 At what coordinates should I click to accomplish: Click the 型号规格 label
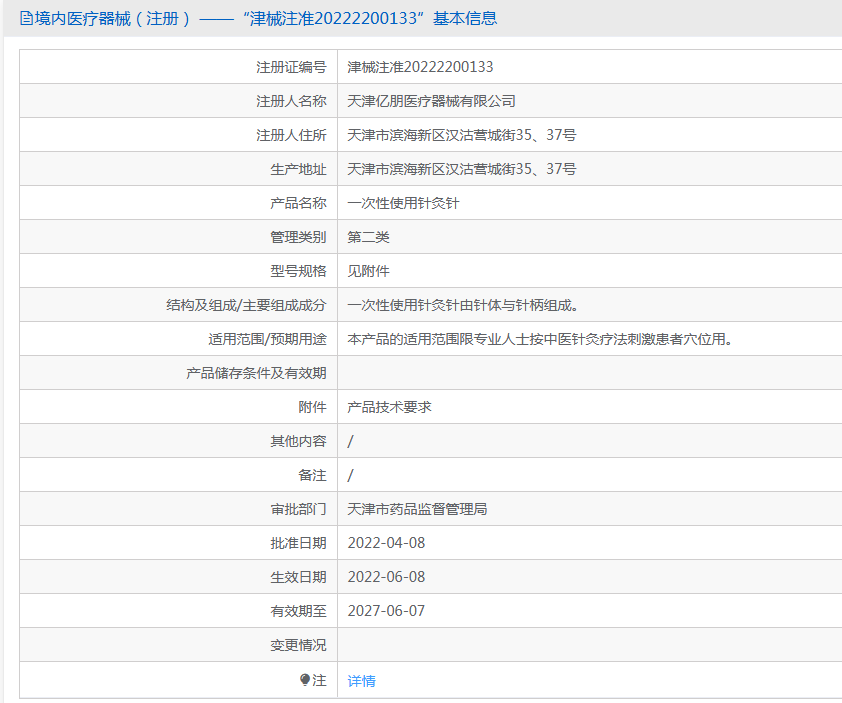pyautogui.click(x=298, y=271)
